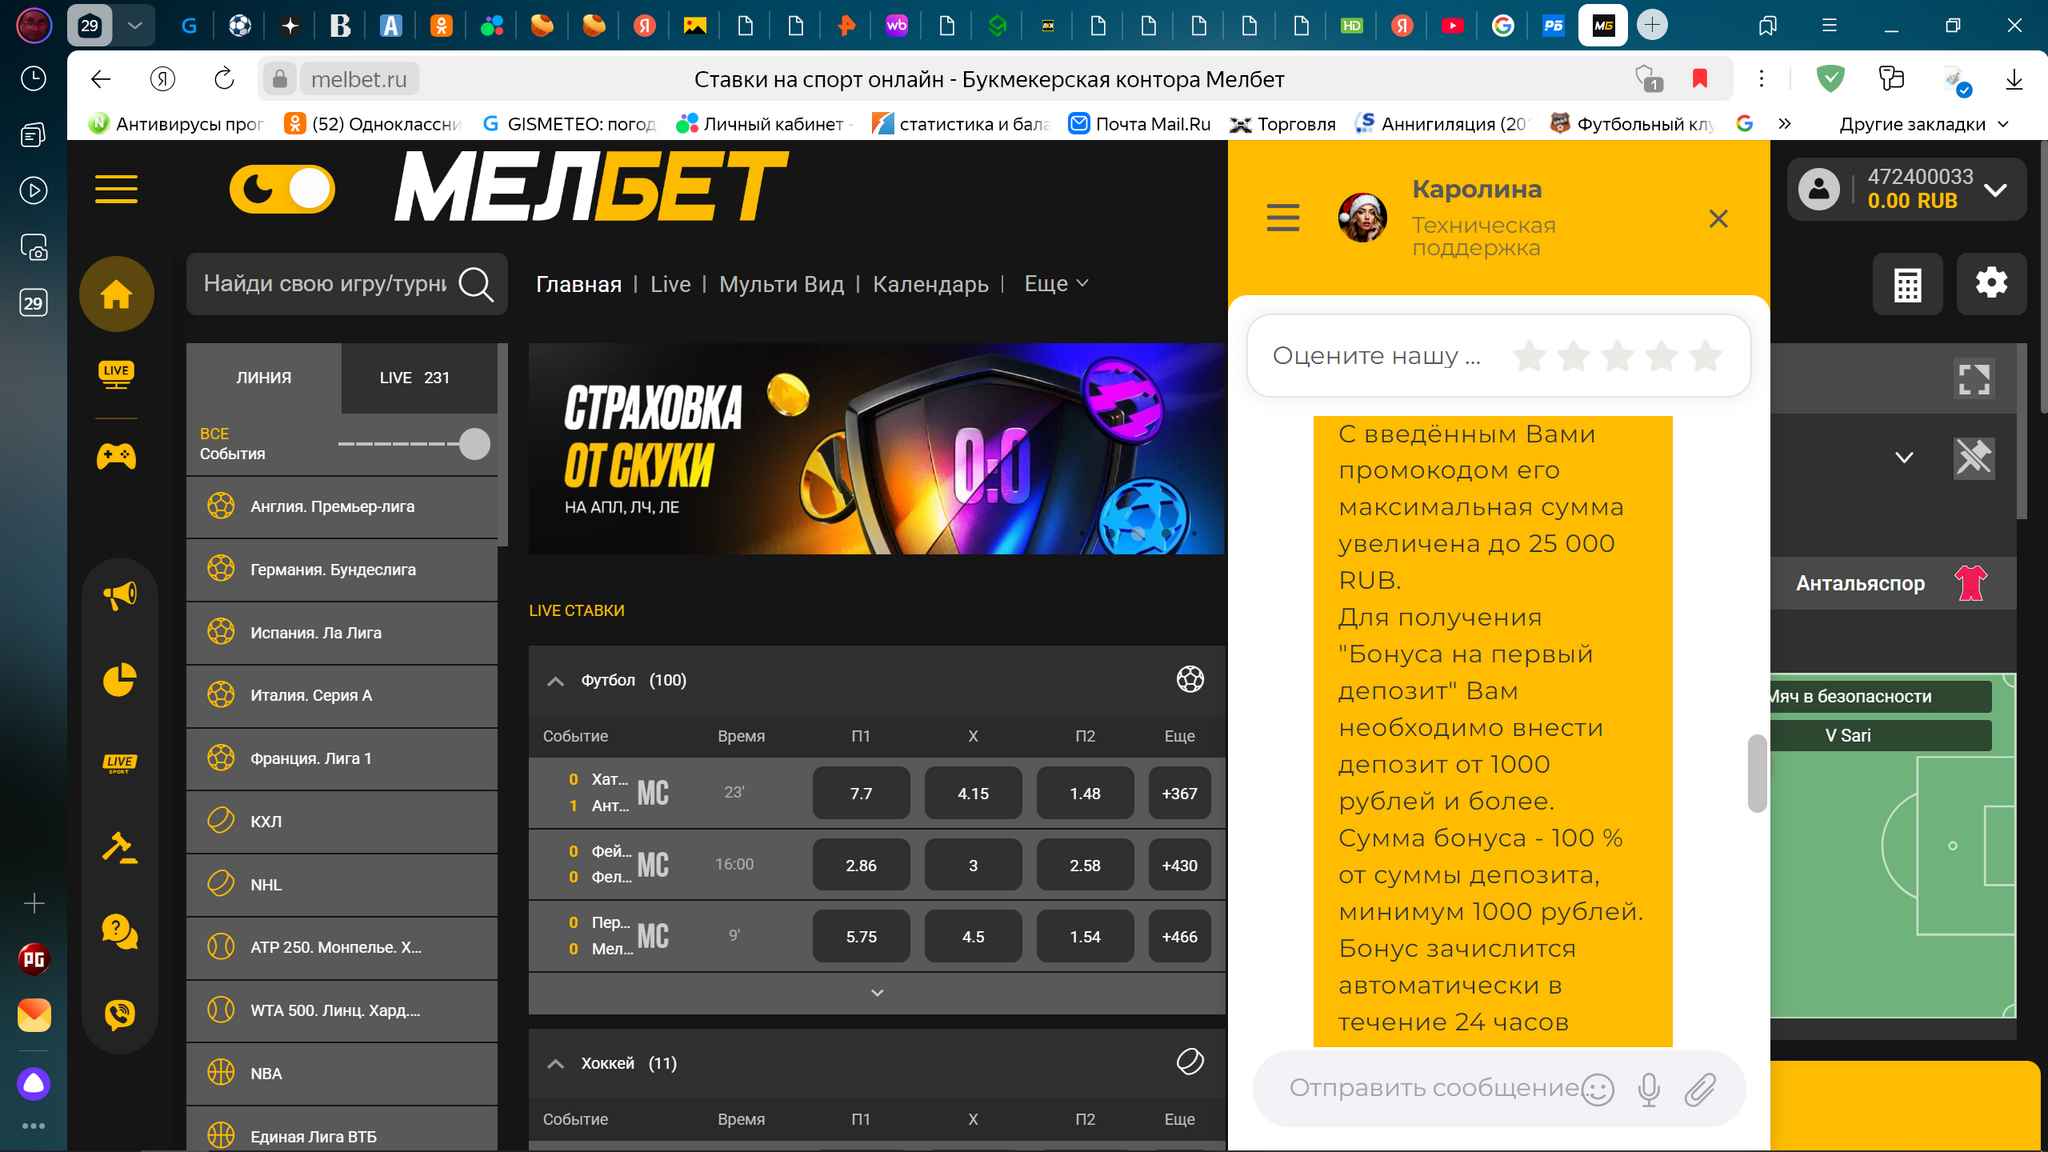
Task: Expand video to fullscreen icon
Action: coord(1973,379)
